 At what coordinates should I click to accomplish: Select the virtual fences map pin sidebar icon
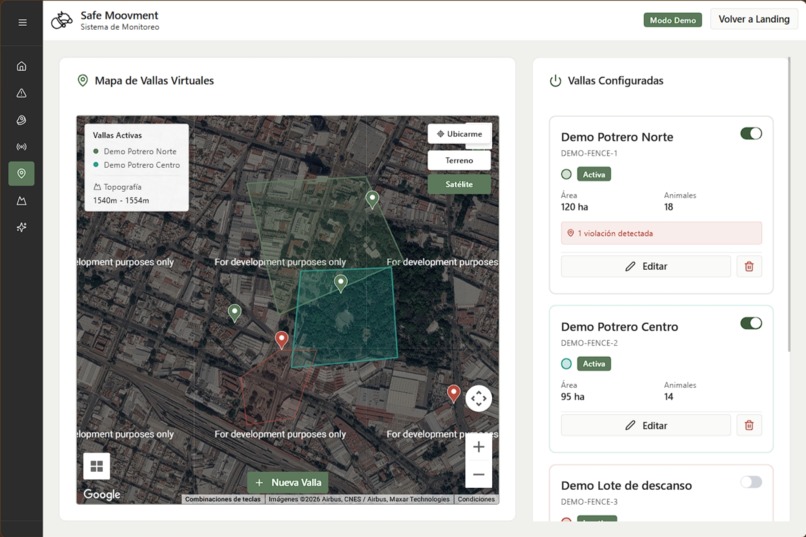tap(22, 174)
